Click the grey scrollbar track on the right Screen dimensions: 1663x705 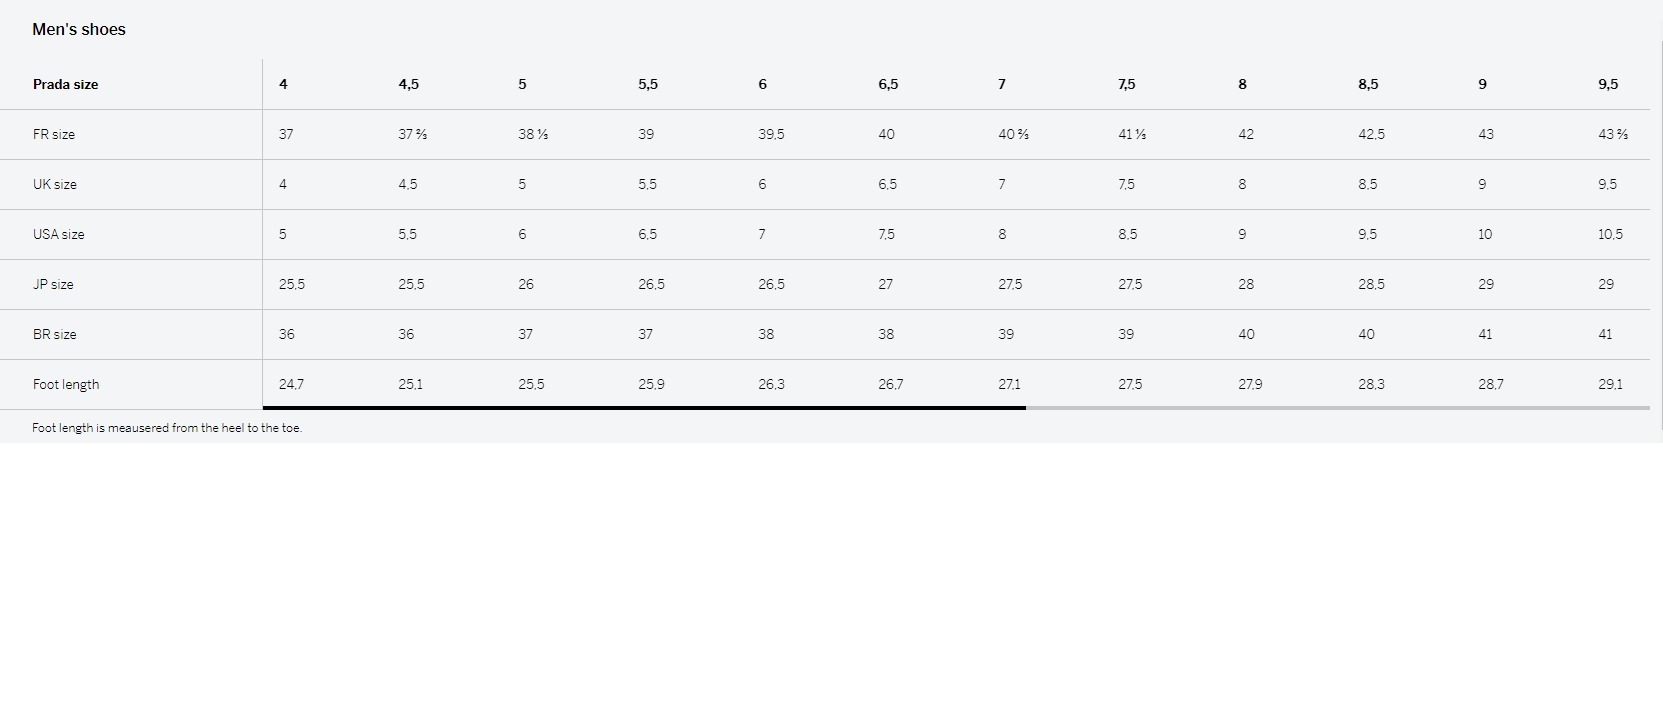point(1338,408)
